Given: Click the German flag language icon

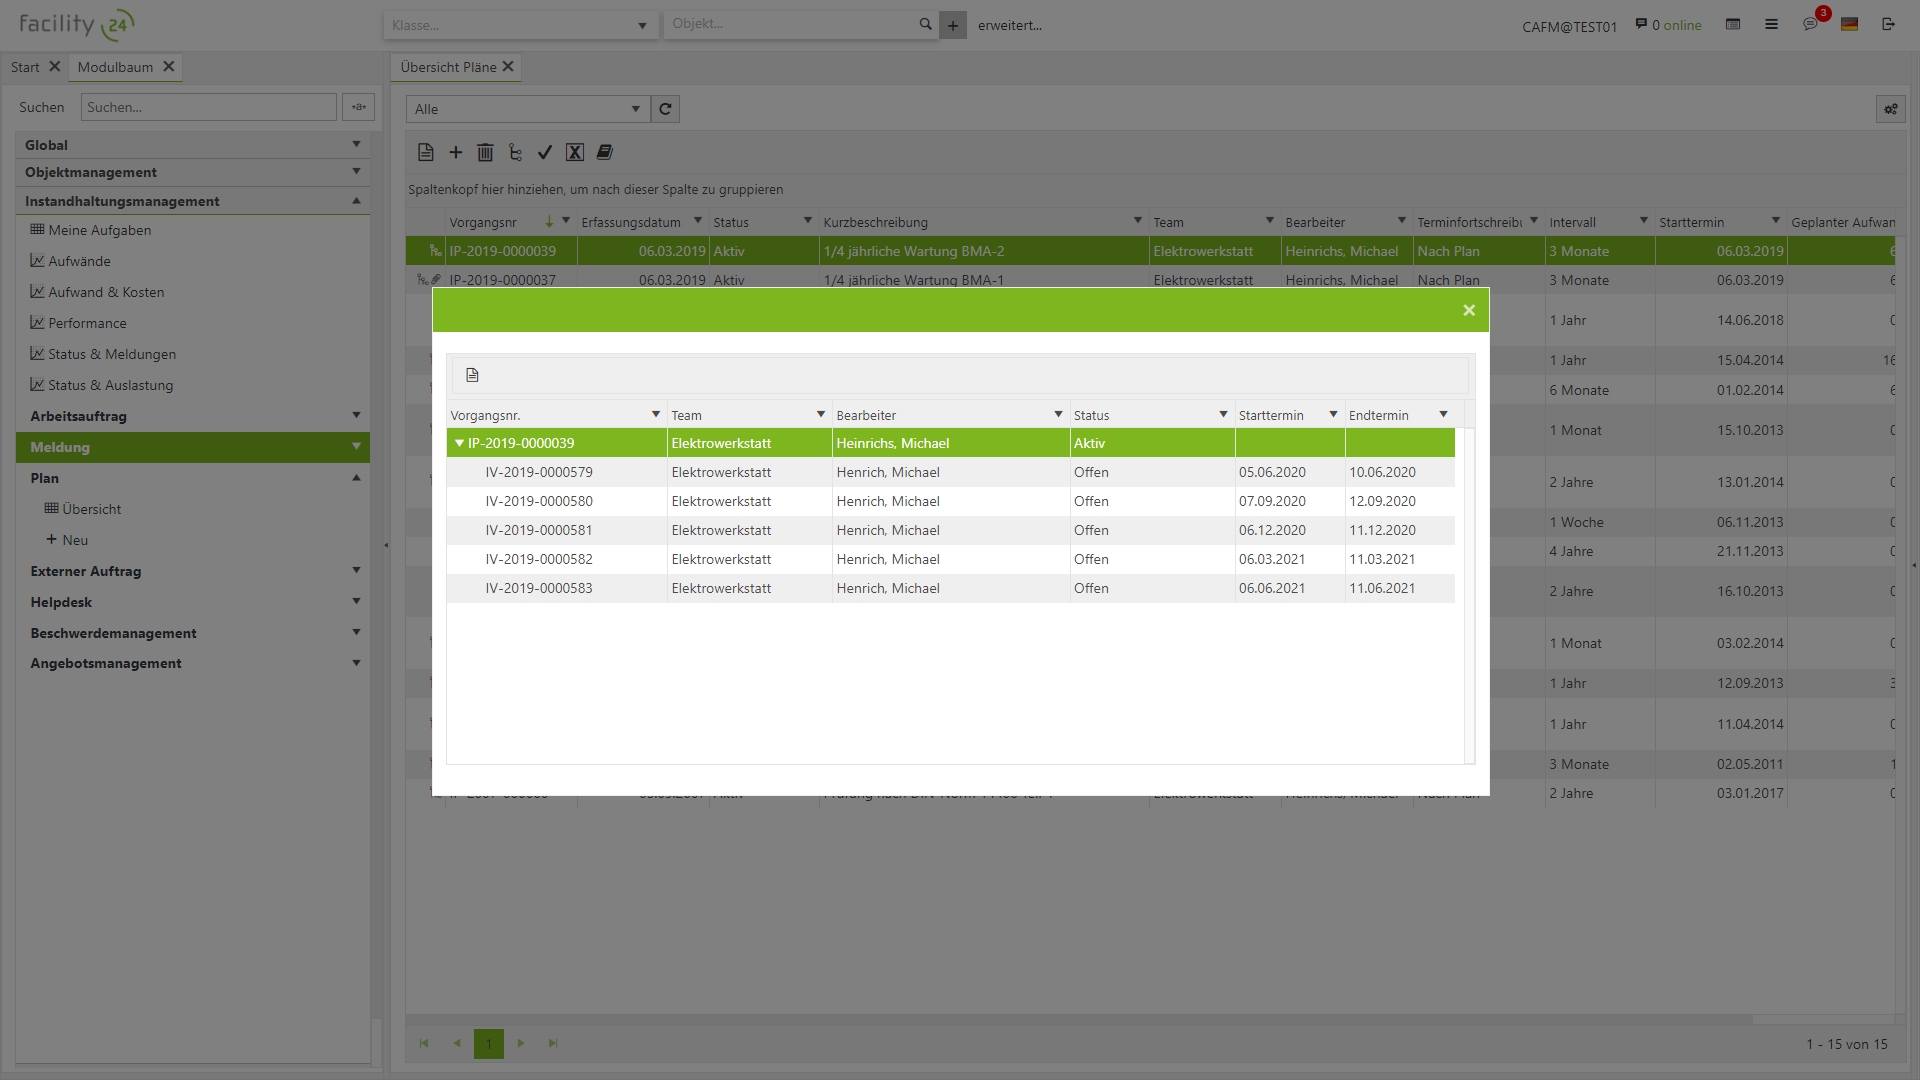Looking at the screenshot, I should pyautogui.click(x=1849, y=24).
